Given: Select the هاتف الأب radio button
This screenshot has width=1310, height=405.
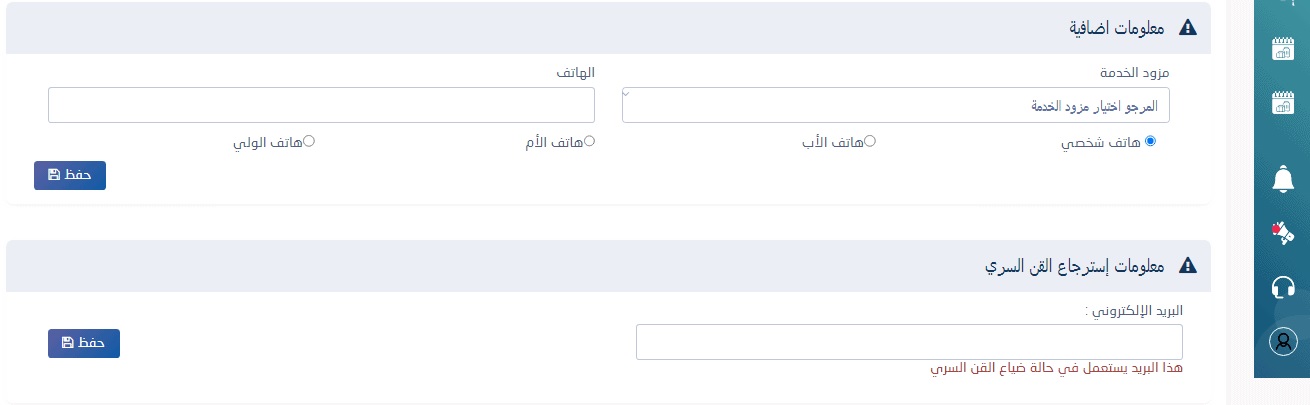Looking at the screenshot, I should 870,141.
